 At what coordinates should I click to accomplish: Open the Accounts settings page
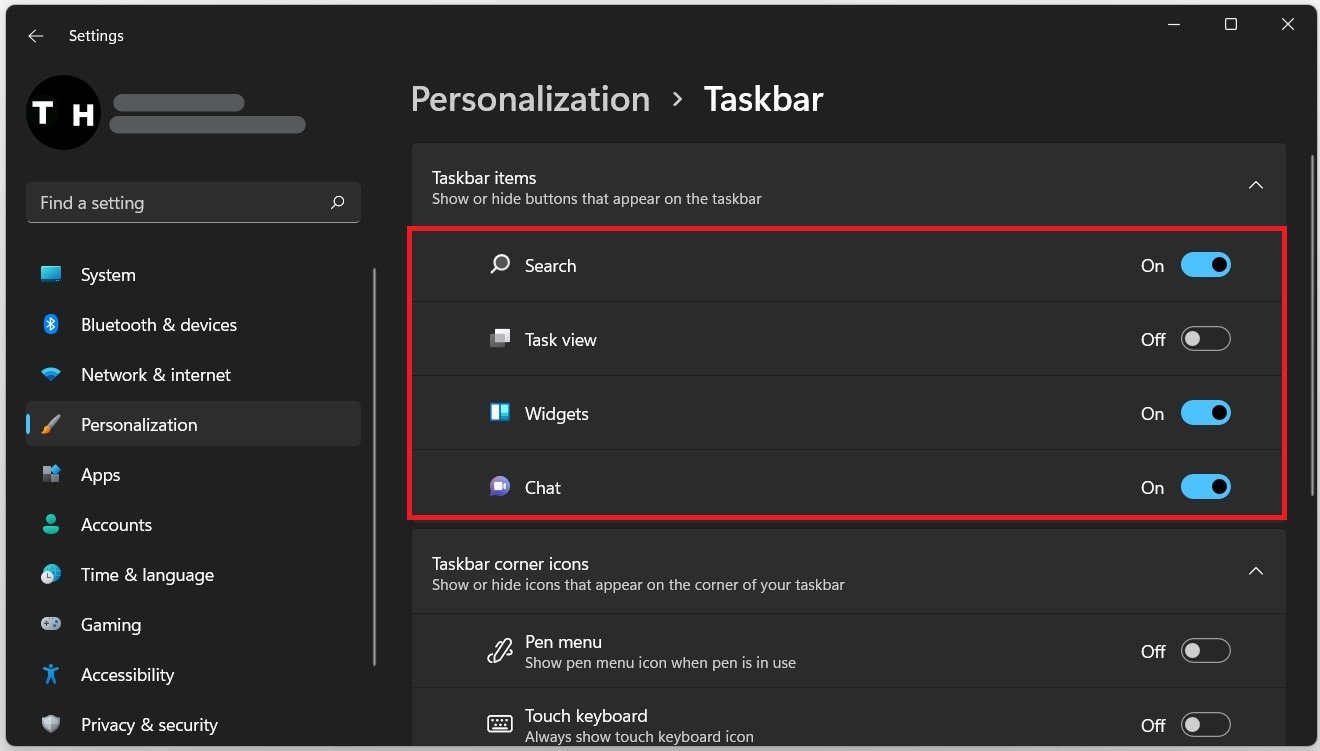point(194,525)
